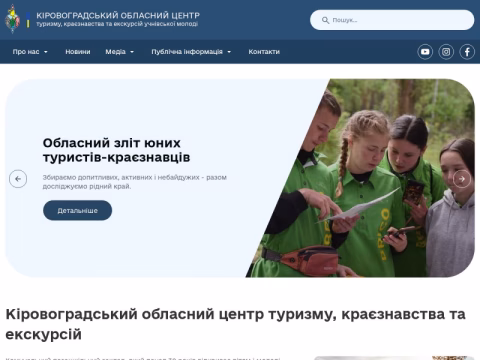Screen dimensions: 480x360
Task: Show the next slide with the right arrow
Action: coord(462,179)
